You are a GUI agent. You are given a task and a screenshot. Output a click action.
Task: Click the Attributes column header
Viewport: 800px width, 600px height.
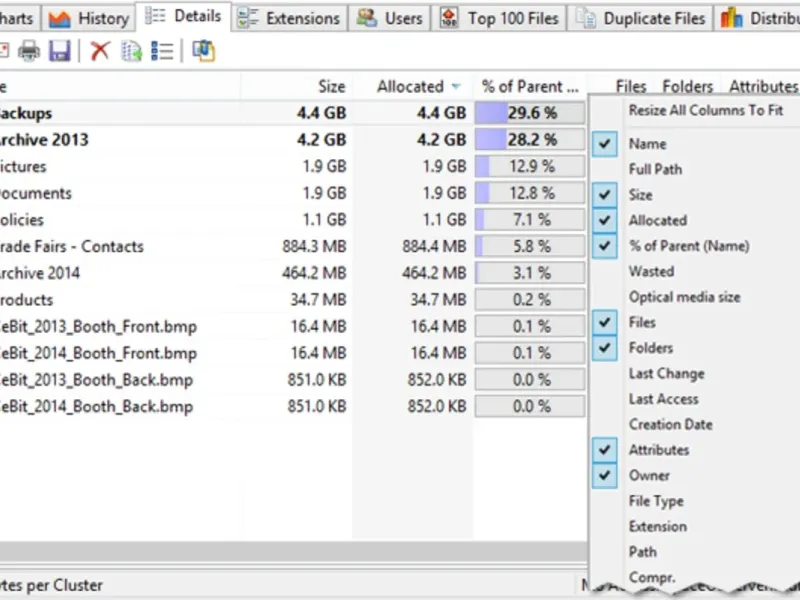[763, 86]
